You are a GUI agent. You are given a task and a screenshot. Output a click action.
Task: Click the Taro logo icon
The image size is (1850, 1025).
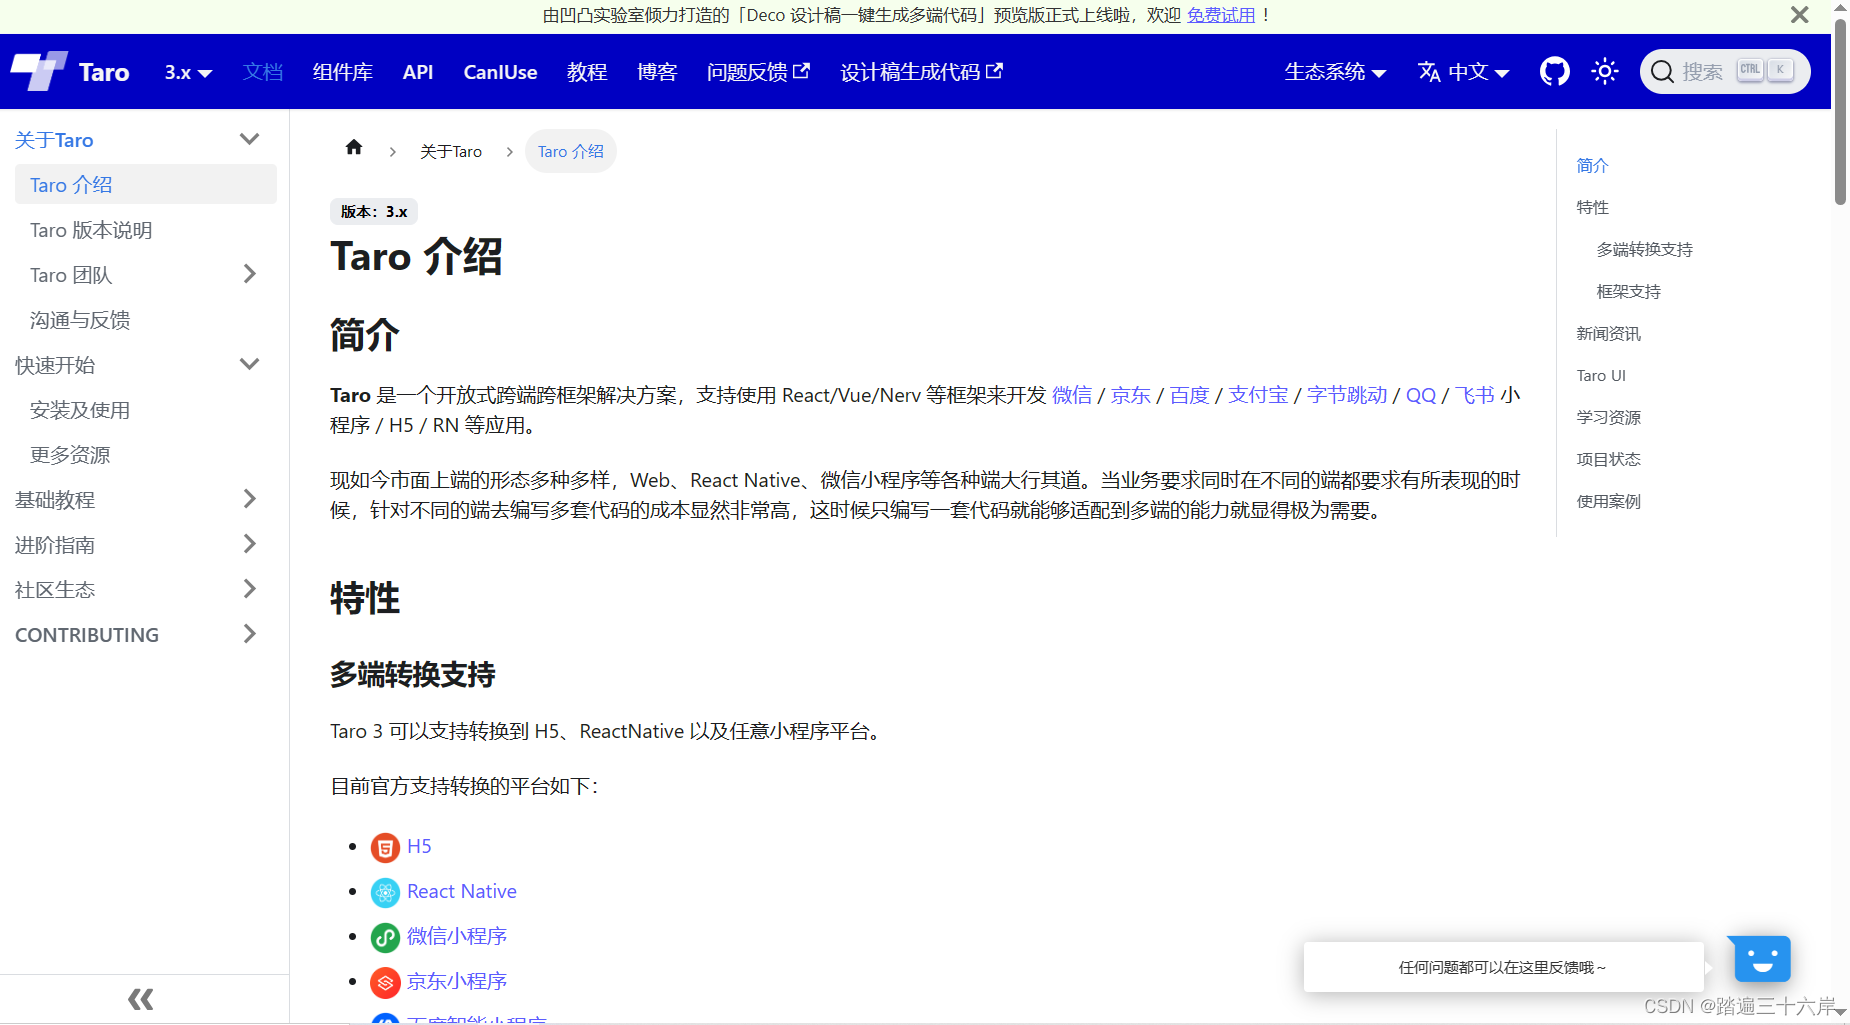click(39, 71)
